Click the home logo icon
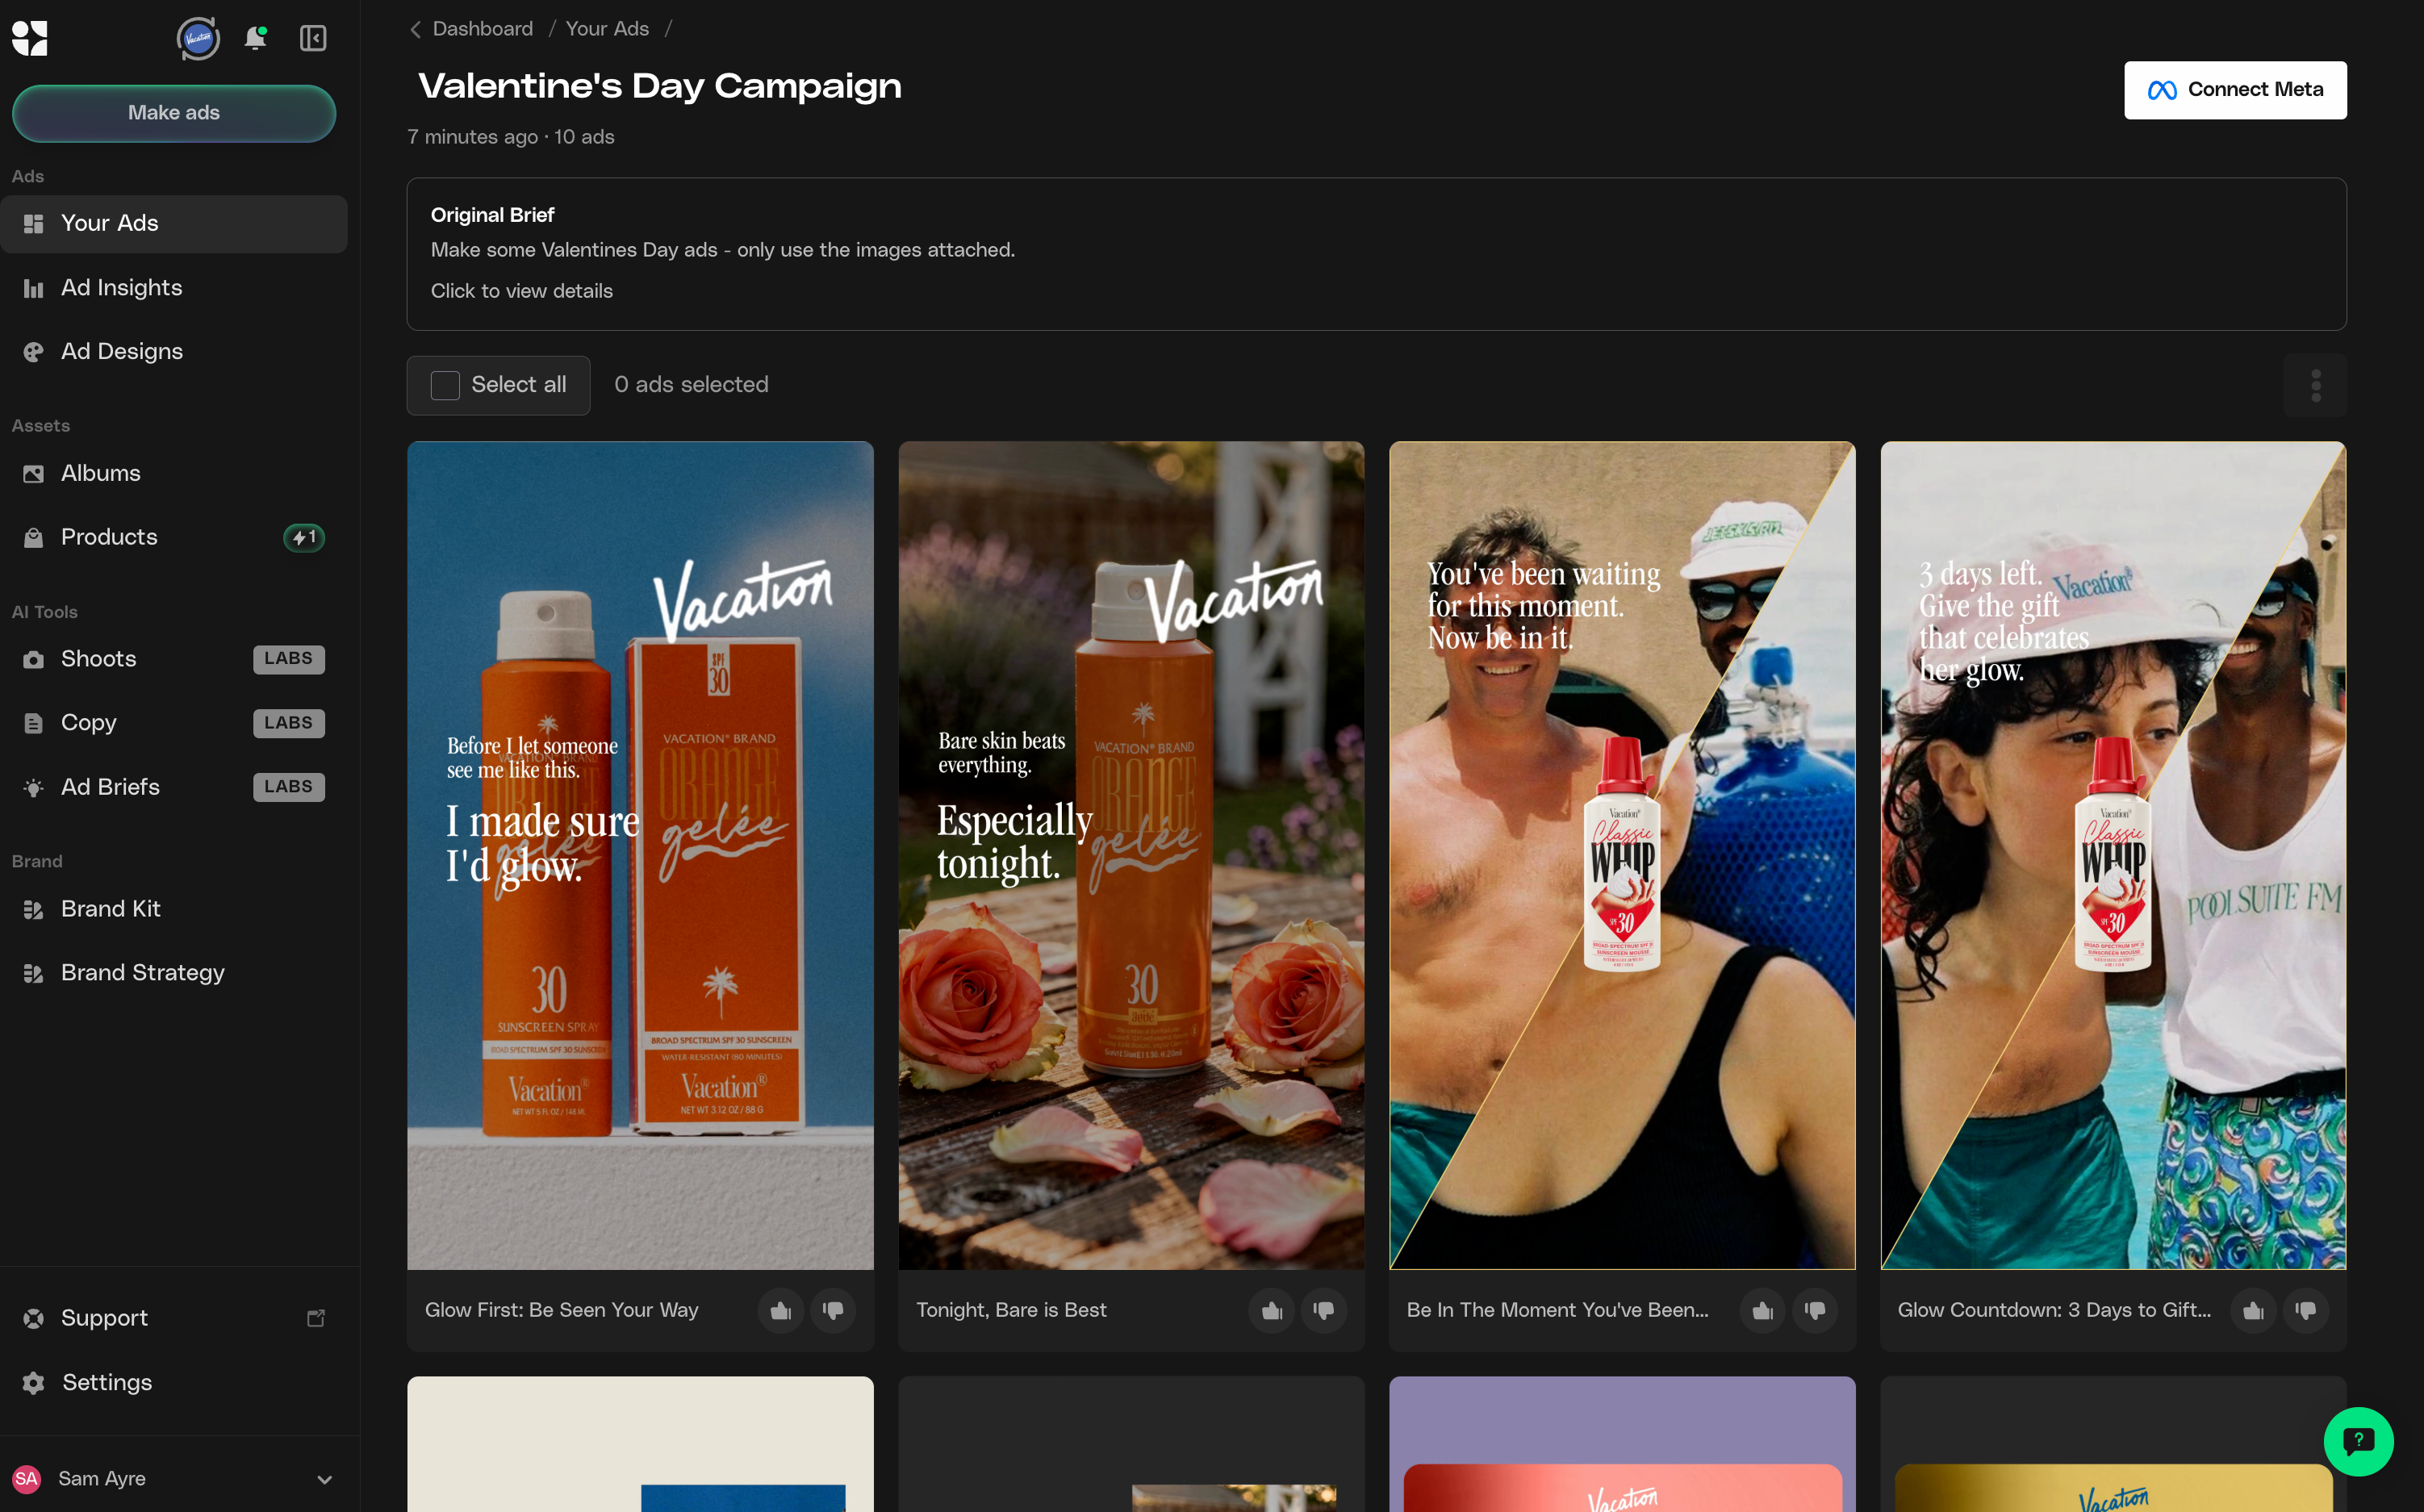Image resolution: width=2424 pixels, height=1512 pixels. [x=30, y=38]
